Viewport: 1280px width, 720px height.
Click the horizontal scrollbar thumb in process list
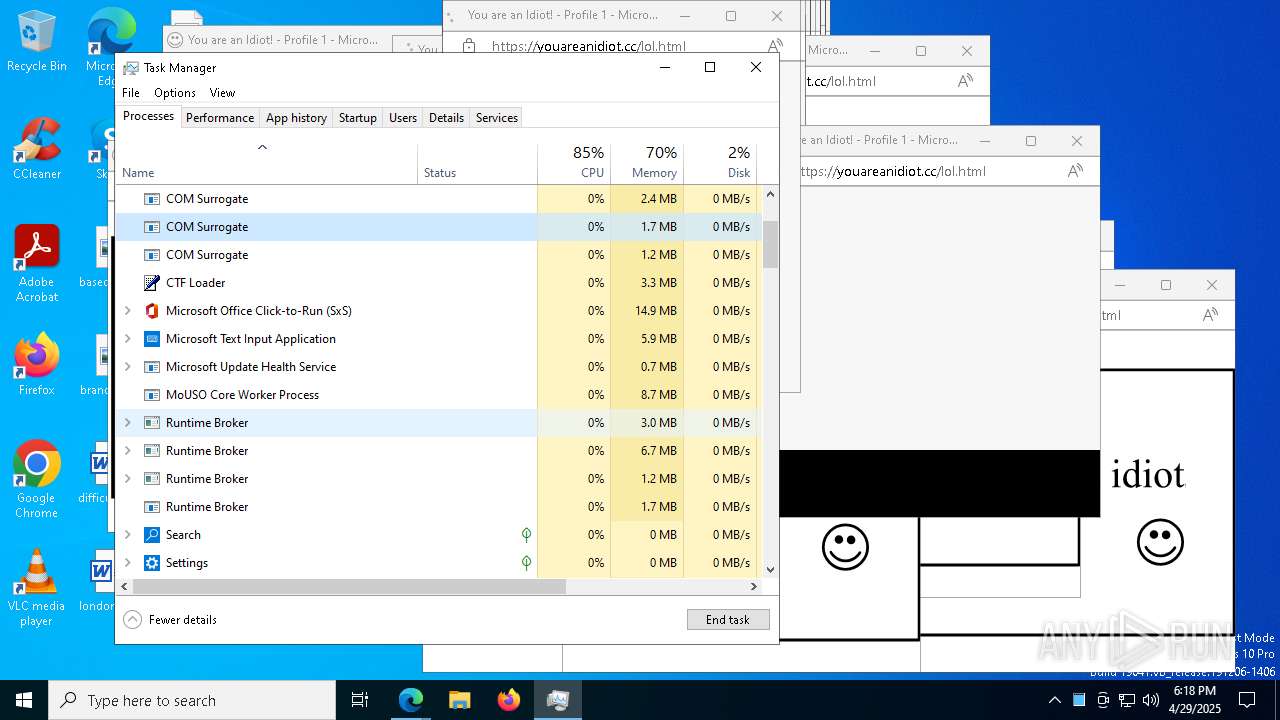349,586
